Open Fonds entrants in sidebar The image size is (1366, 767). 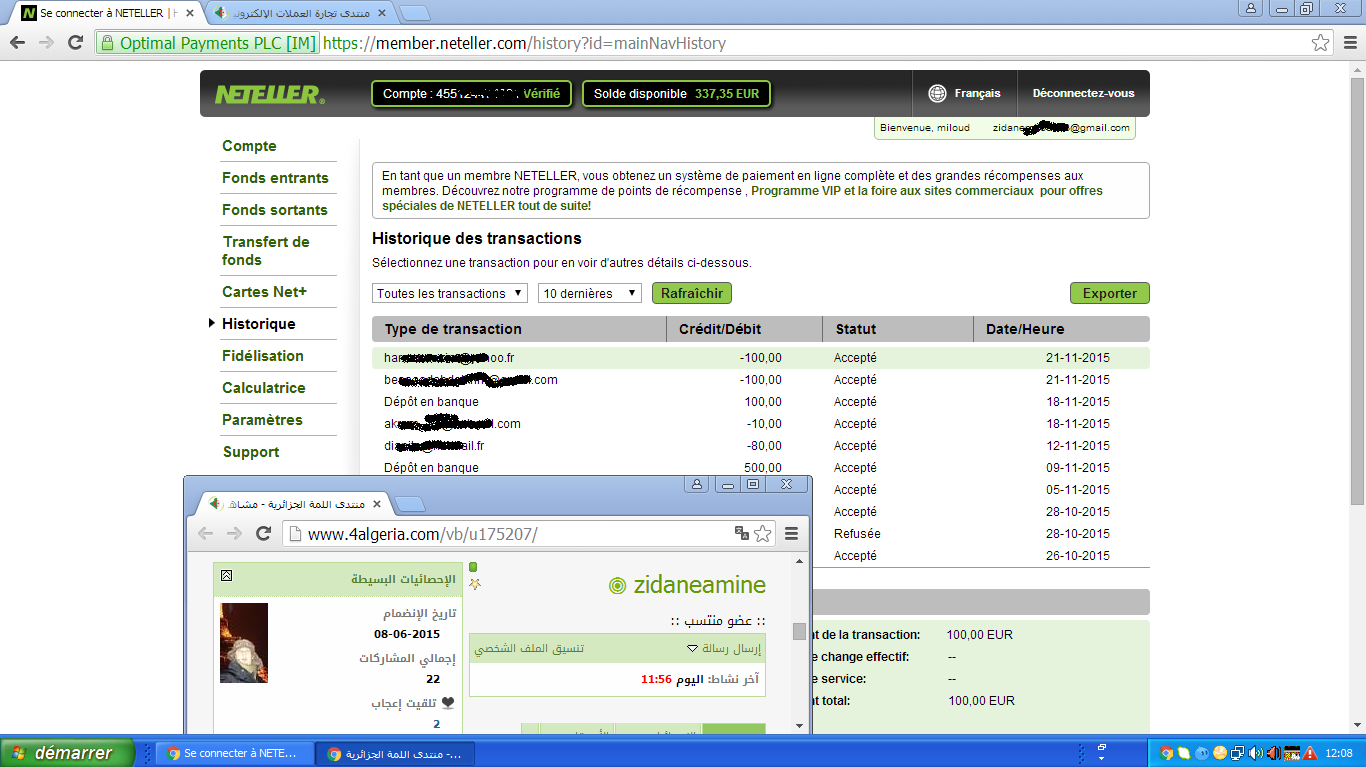(275, 178)
